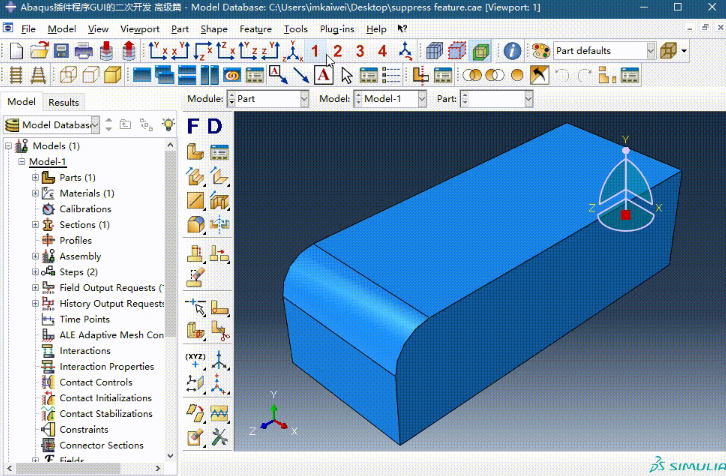This screenshot has width=726, height=476.
Task: Click the Create Part icon in toolbox
Action: [x=196, y=152]
